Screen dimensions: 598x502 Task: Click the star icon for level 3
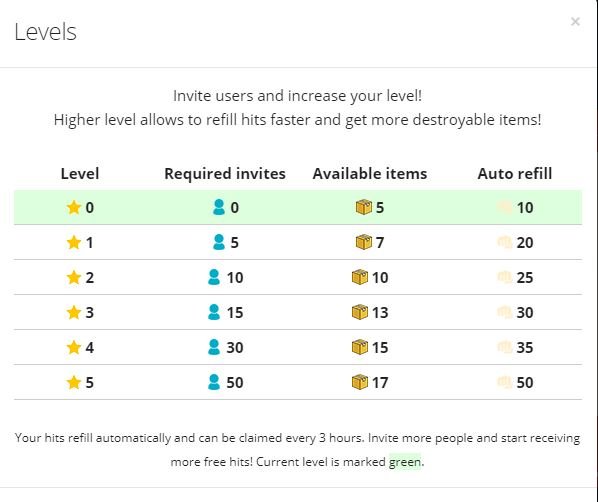(x=73, y=312)
